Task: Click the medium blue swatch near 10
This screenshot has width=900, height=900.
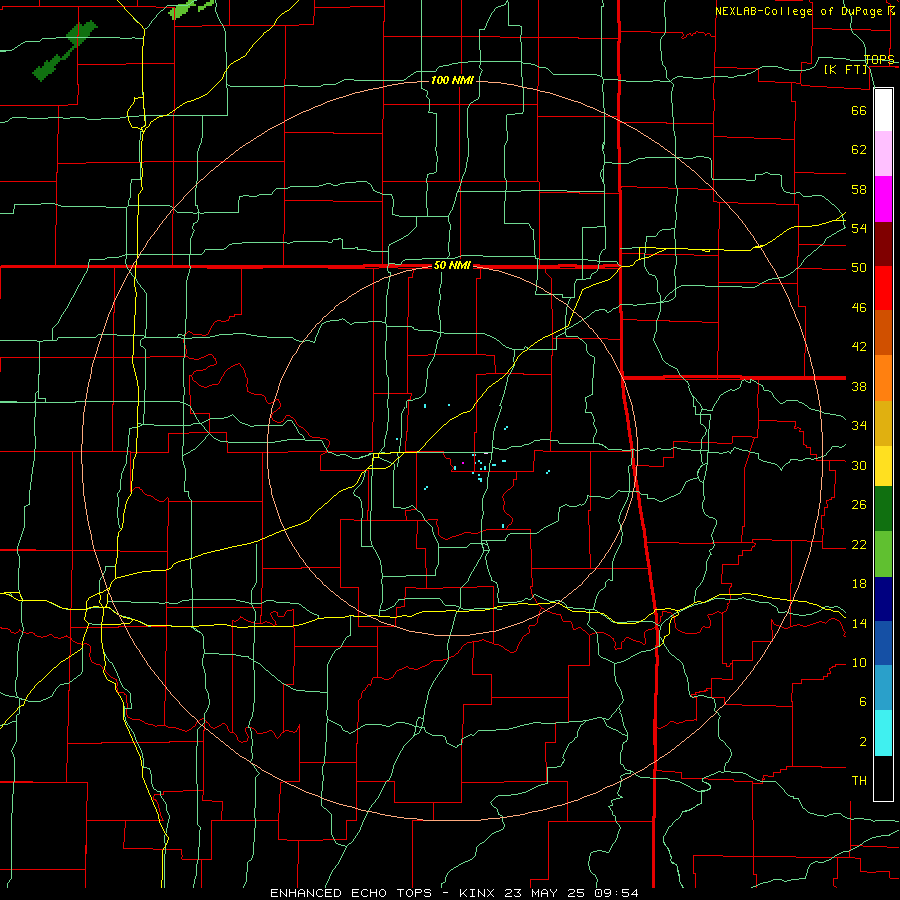Action: (883, 643)
